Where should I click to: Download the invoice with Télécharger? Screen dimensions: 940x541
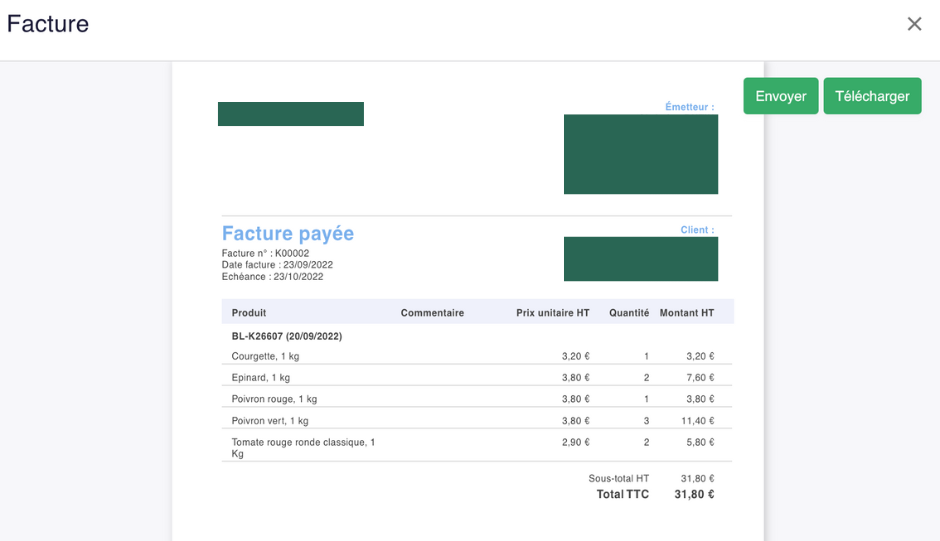(872, 96)
